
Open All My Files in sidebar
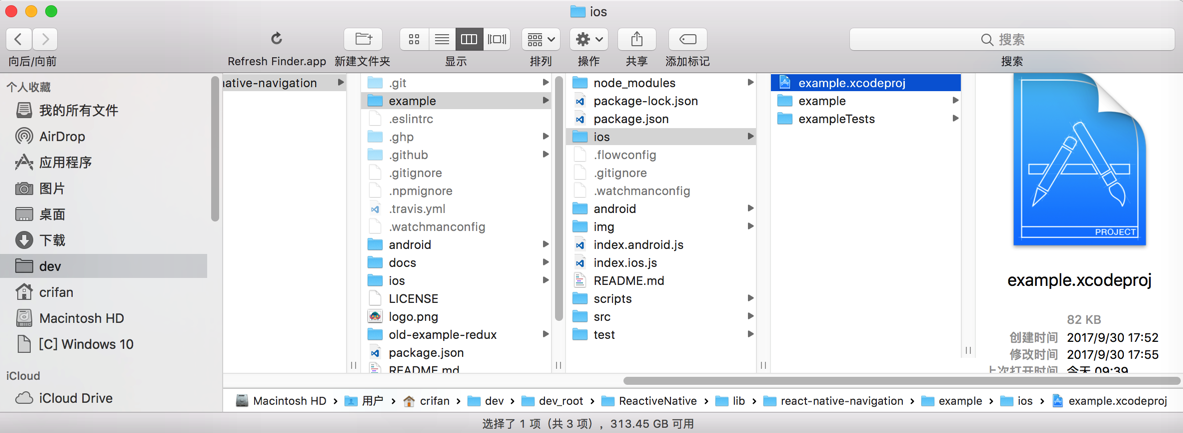(x=103, y=111)
